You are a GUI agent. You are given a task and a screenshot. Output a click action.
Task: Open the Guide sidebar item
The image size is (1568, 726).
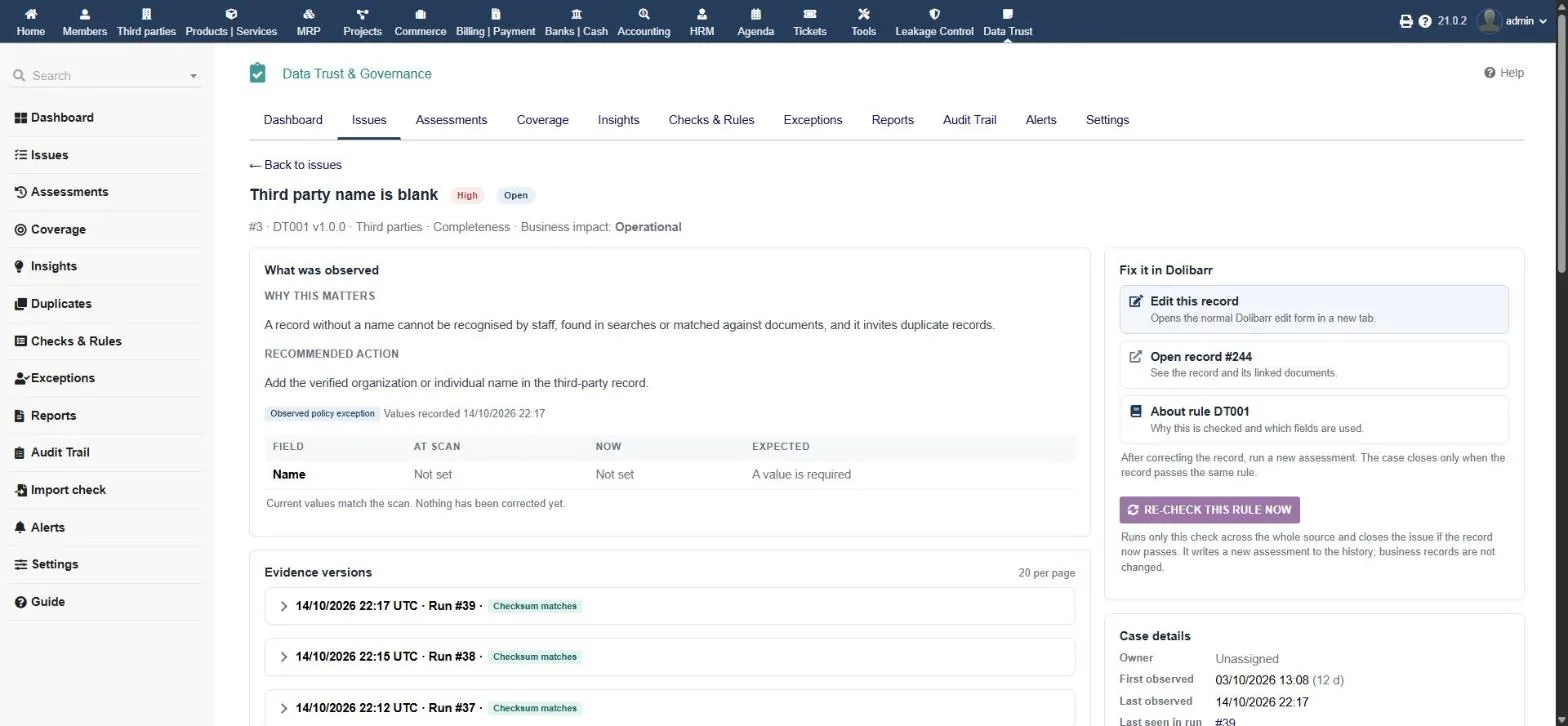click(x=40, y=602)
